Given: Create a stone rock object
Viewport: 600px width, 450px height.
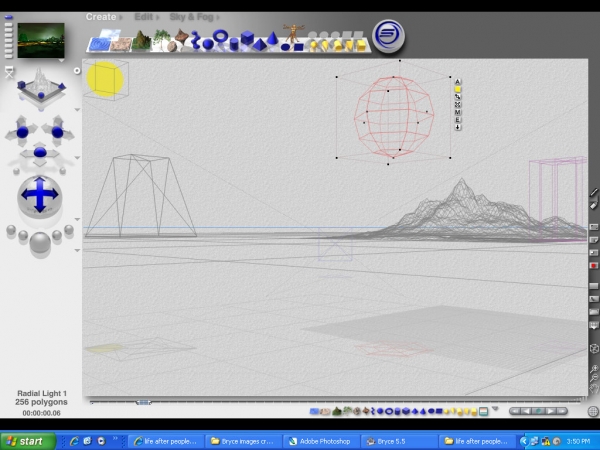Looking at the screenshot, I should click(x=172, y=47).
